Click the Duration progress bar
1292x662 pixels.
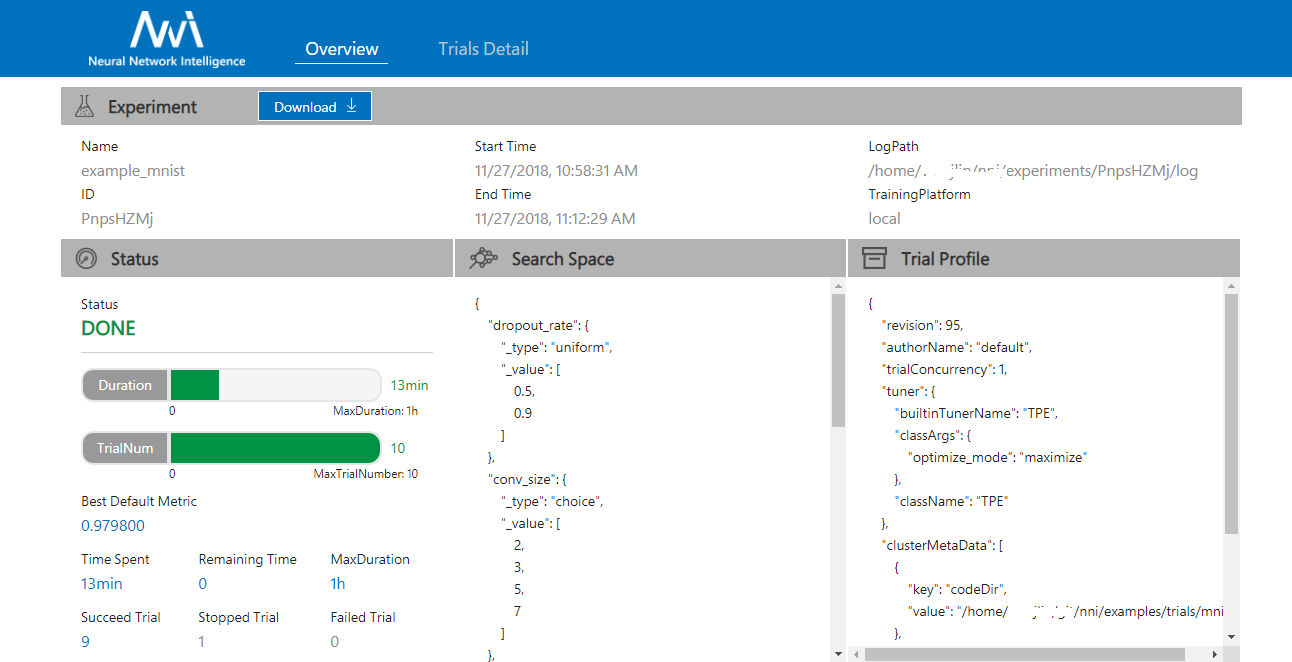275,385
